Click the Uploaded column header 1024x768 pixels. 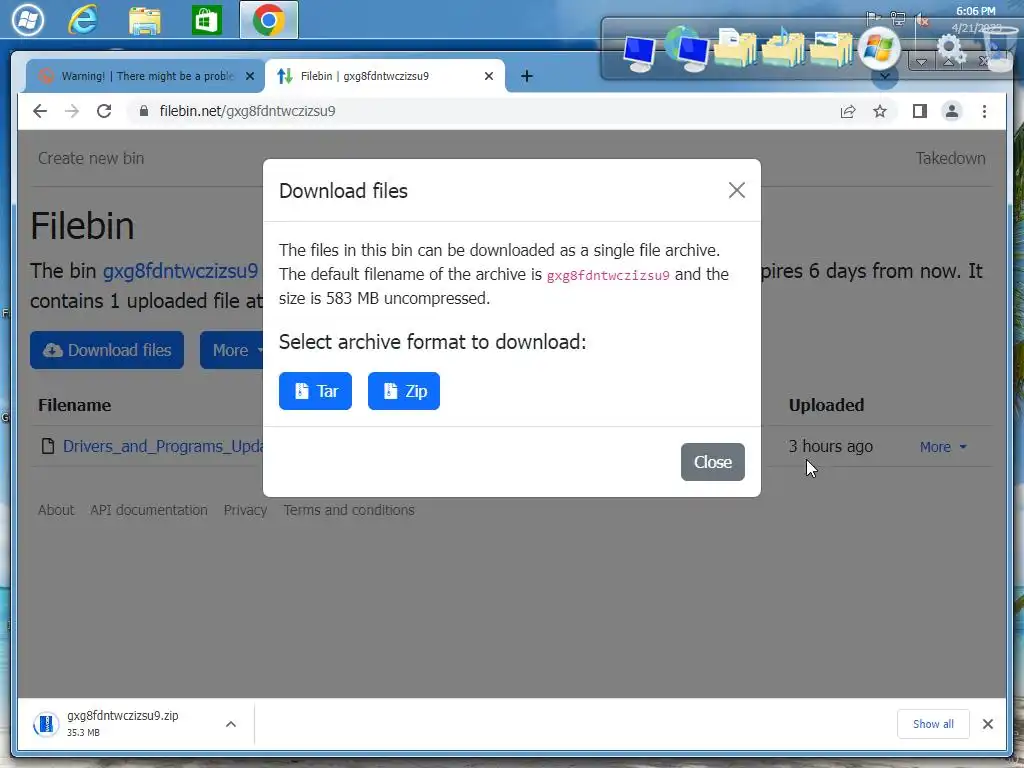tap(826, 406)
